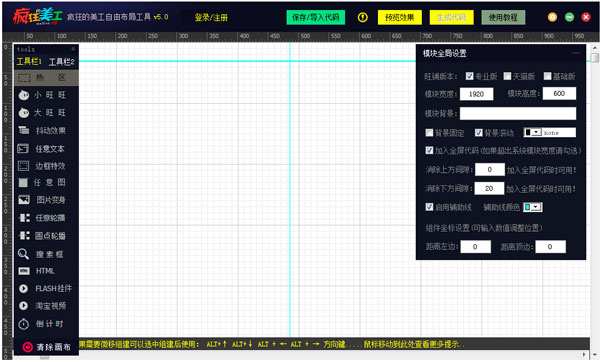The image size is (600, 362).
Task: Select the 小旺旺 tool icon
Action: [x=24, y=95]
